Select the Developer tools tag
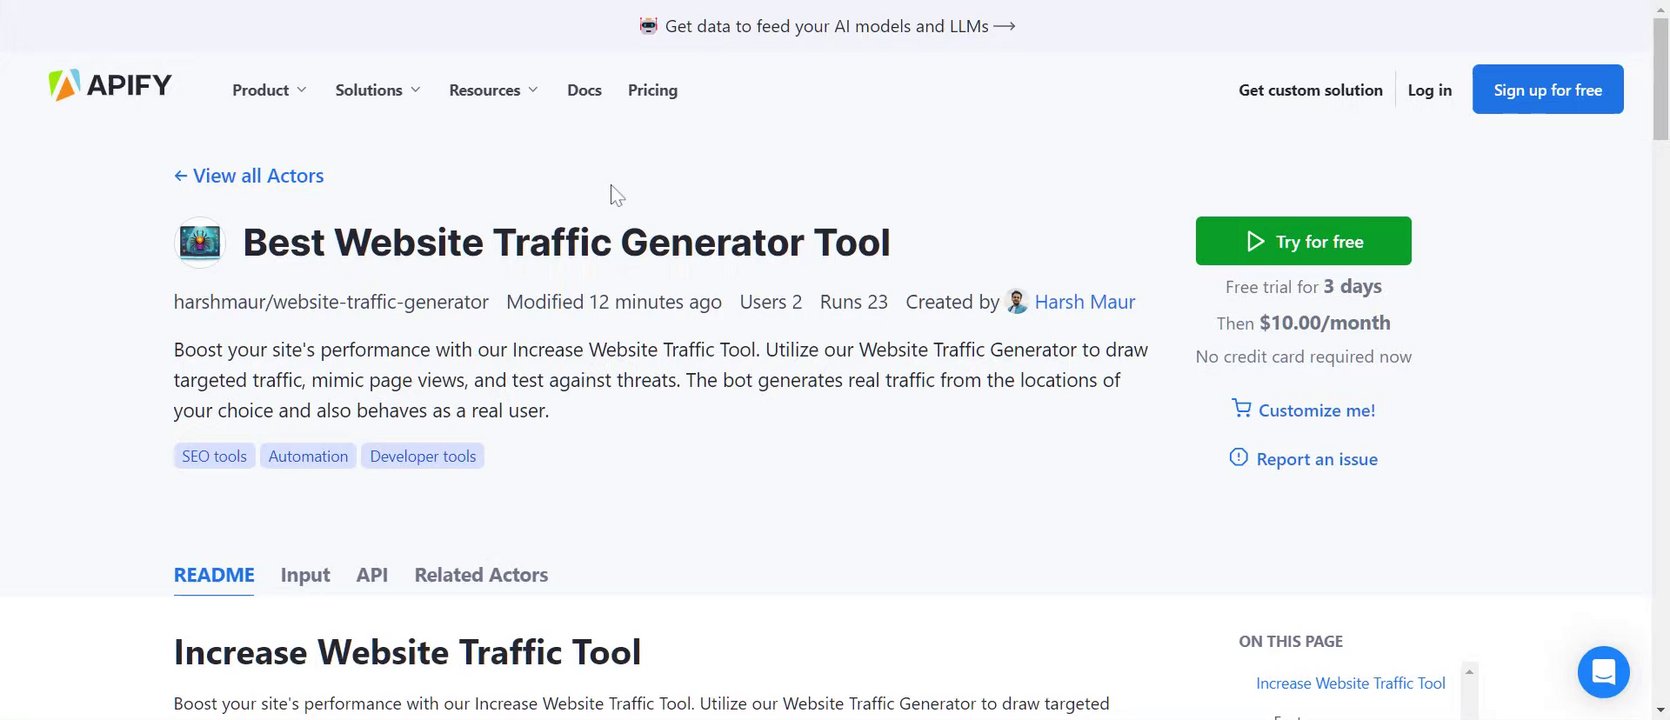Viewport: 1670px width, 720px height. pos(423,456)
